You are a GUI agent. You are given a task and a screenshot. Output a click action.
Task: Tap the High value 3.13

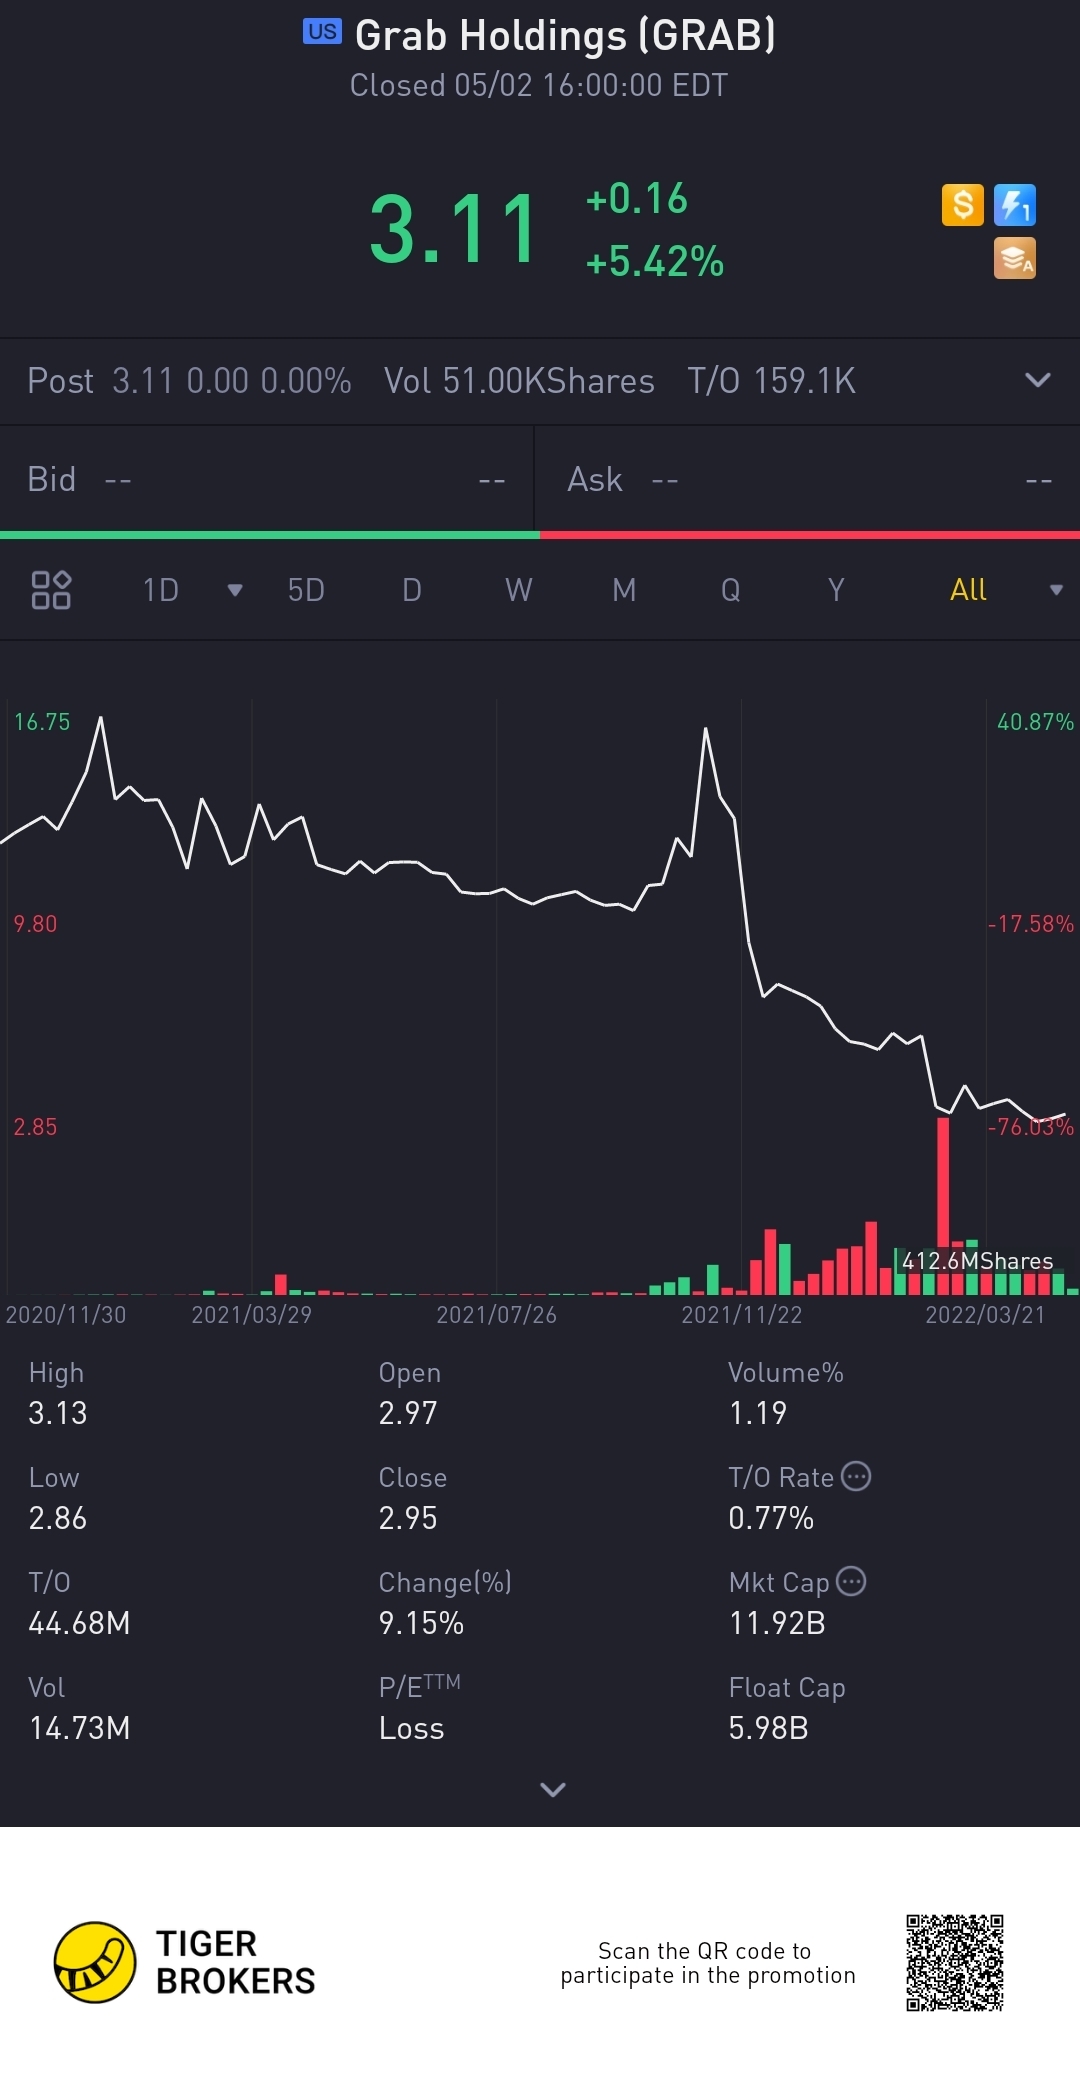pyautogui.click(x=58, y=1413)
